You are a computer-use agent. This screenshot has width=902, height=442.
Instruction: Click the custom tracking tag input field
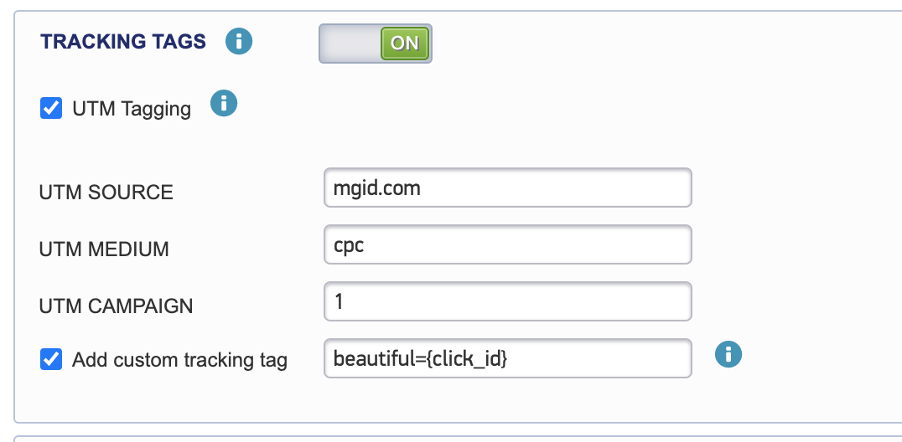507,359
